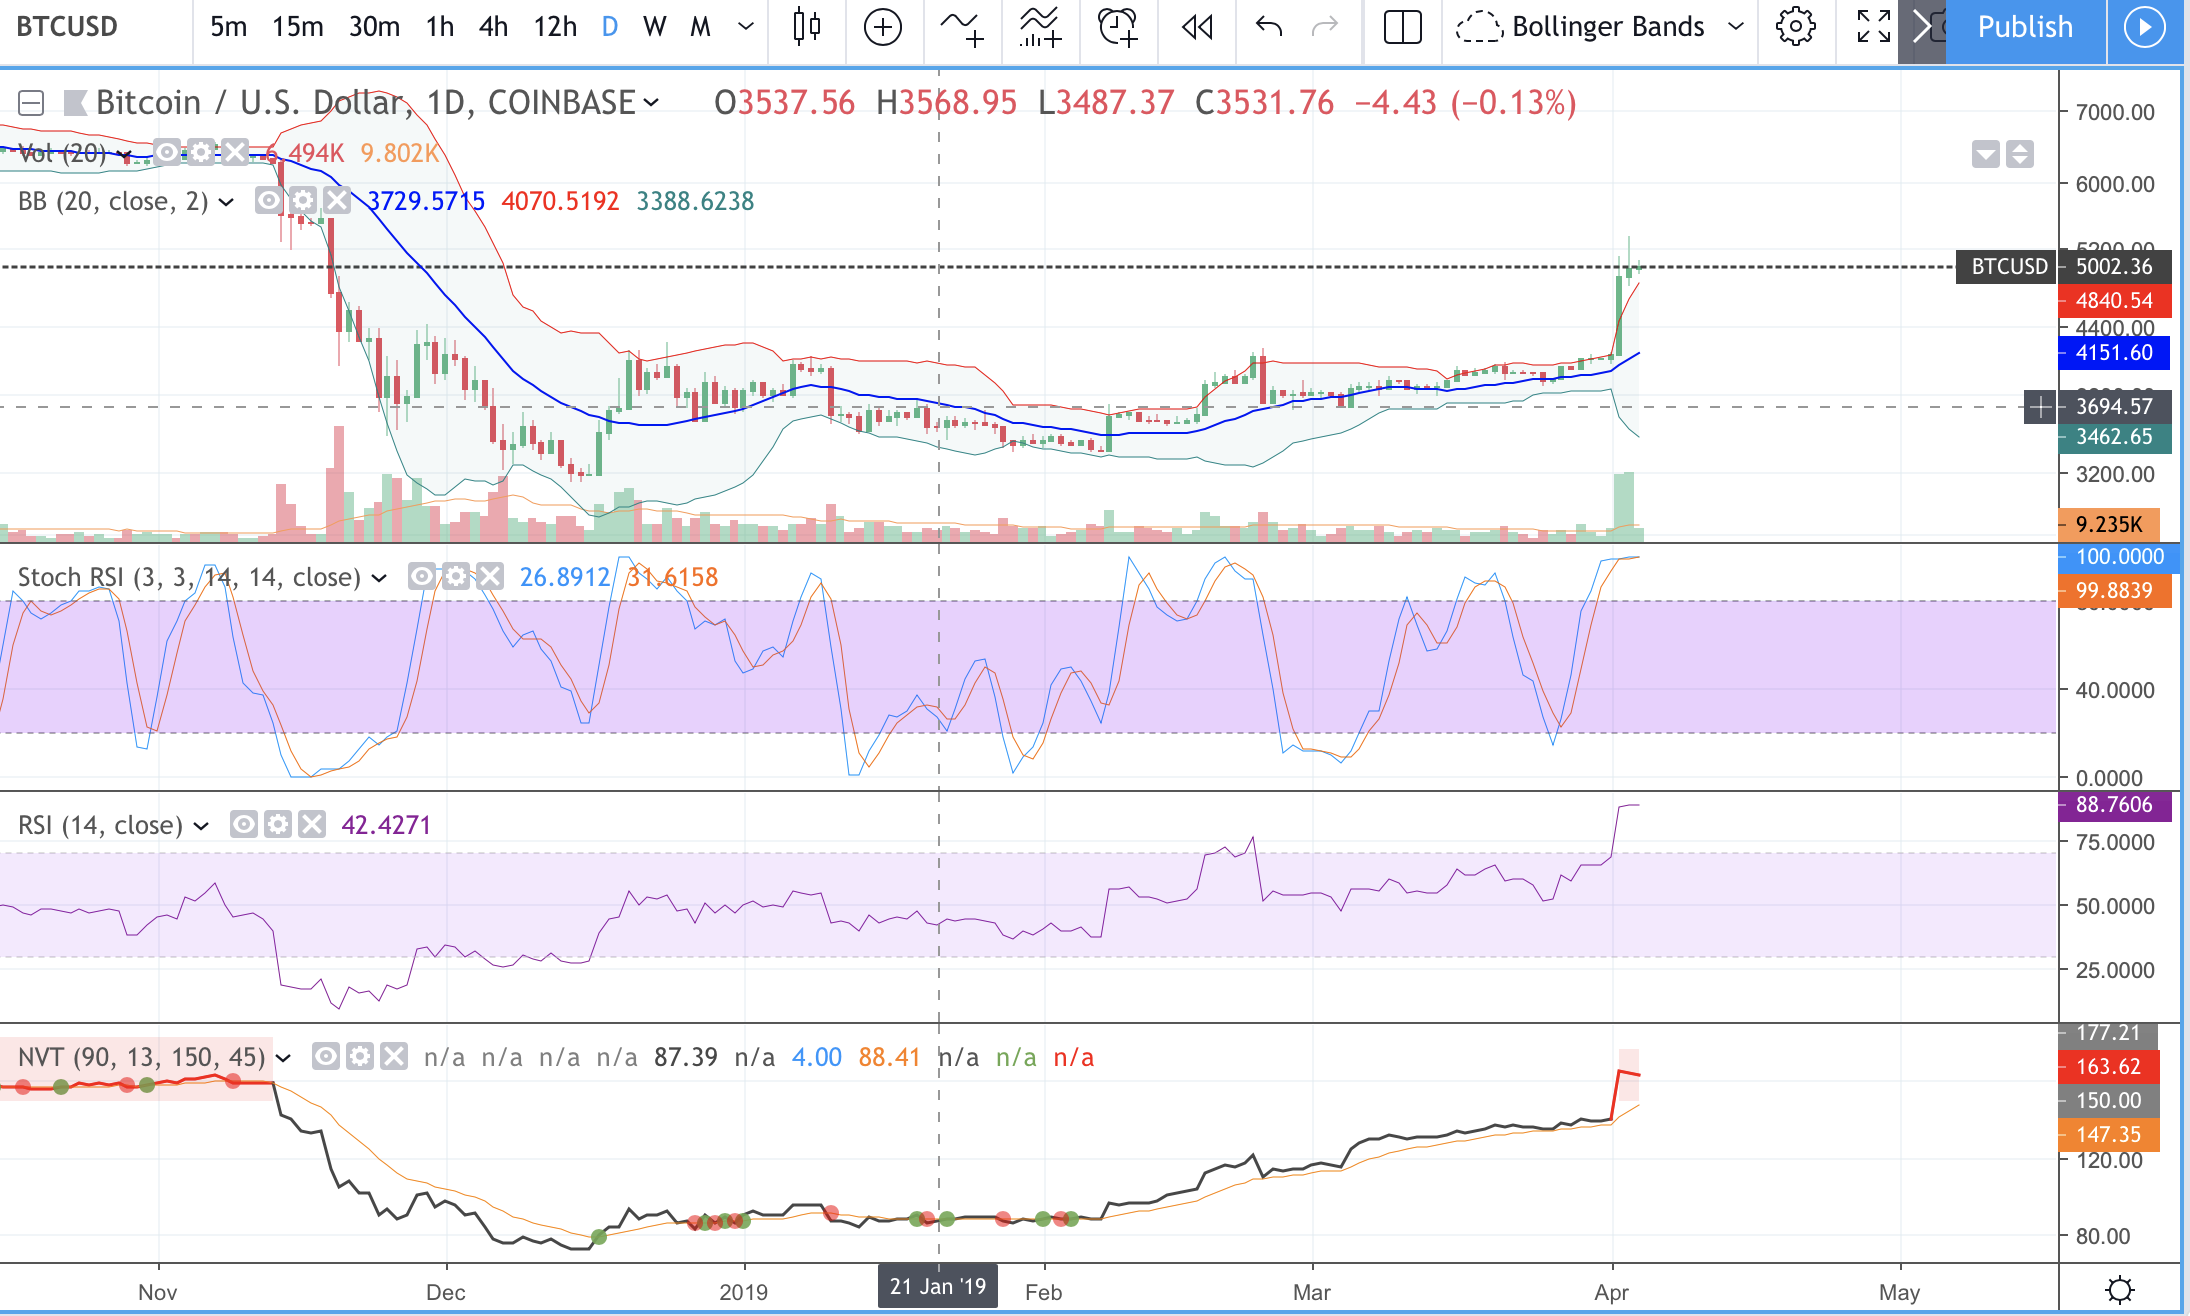Open the compare or add symbol tool
Screen dimensions: 2190x1316
click(881, 27)
